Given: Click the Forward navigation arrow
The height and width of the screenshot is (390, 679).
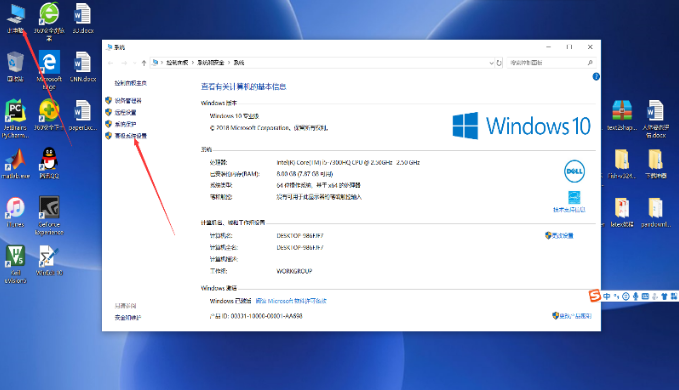Looking at the screenshot, I should [x=124, y=63].
